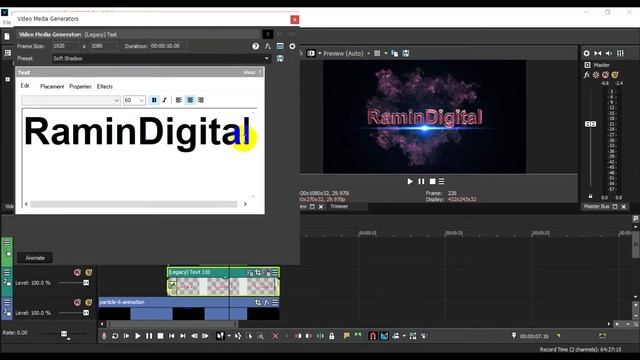Toggle italic formatting in text generator
The width and height of the screenshot is (640, 360).
[164, 100]
